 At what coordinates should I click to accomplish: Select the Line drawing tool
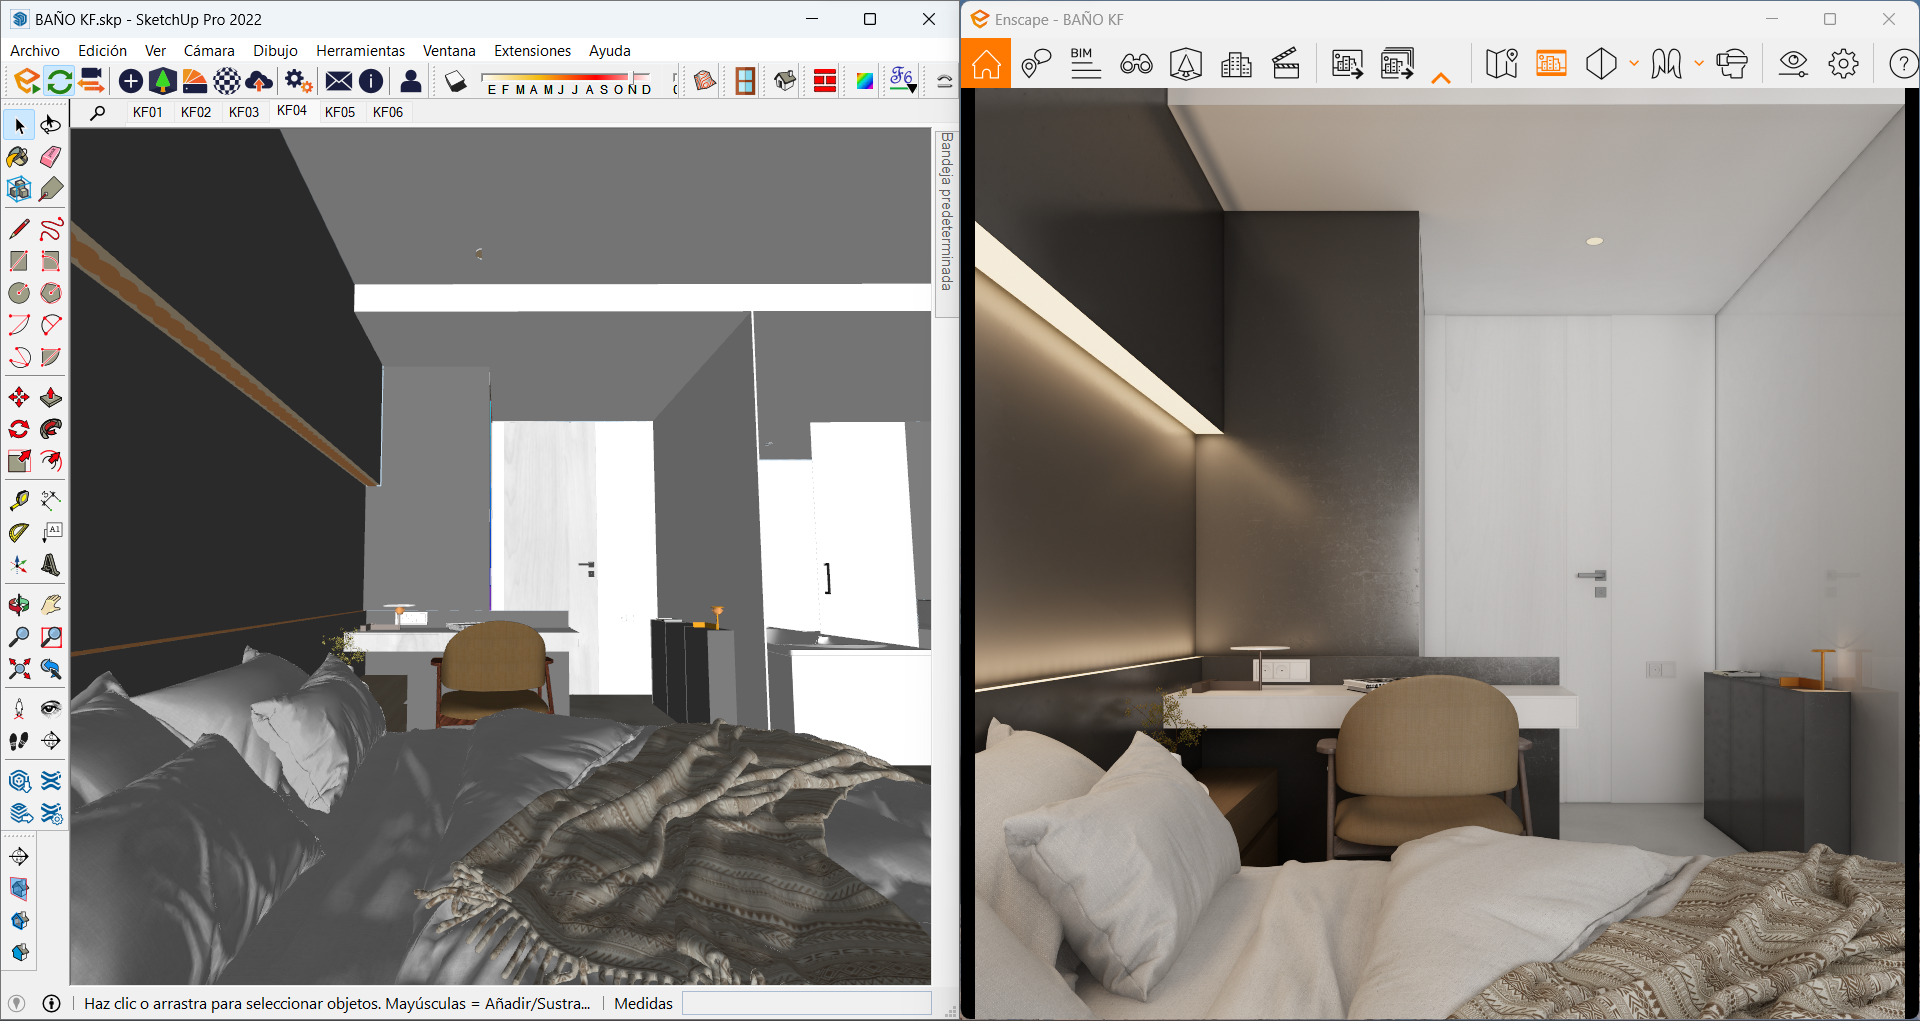(x=19, y=229)
